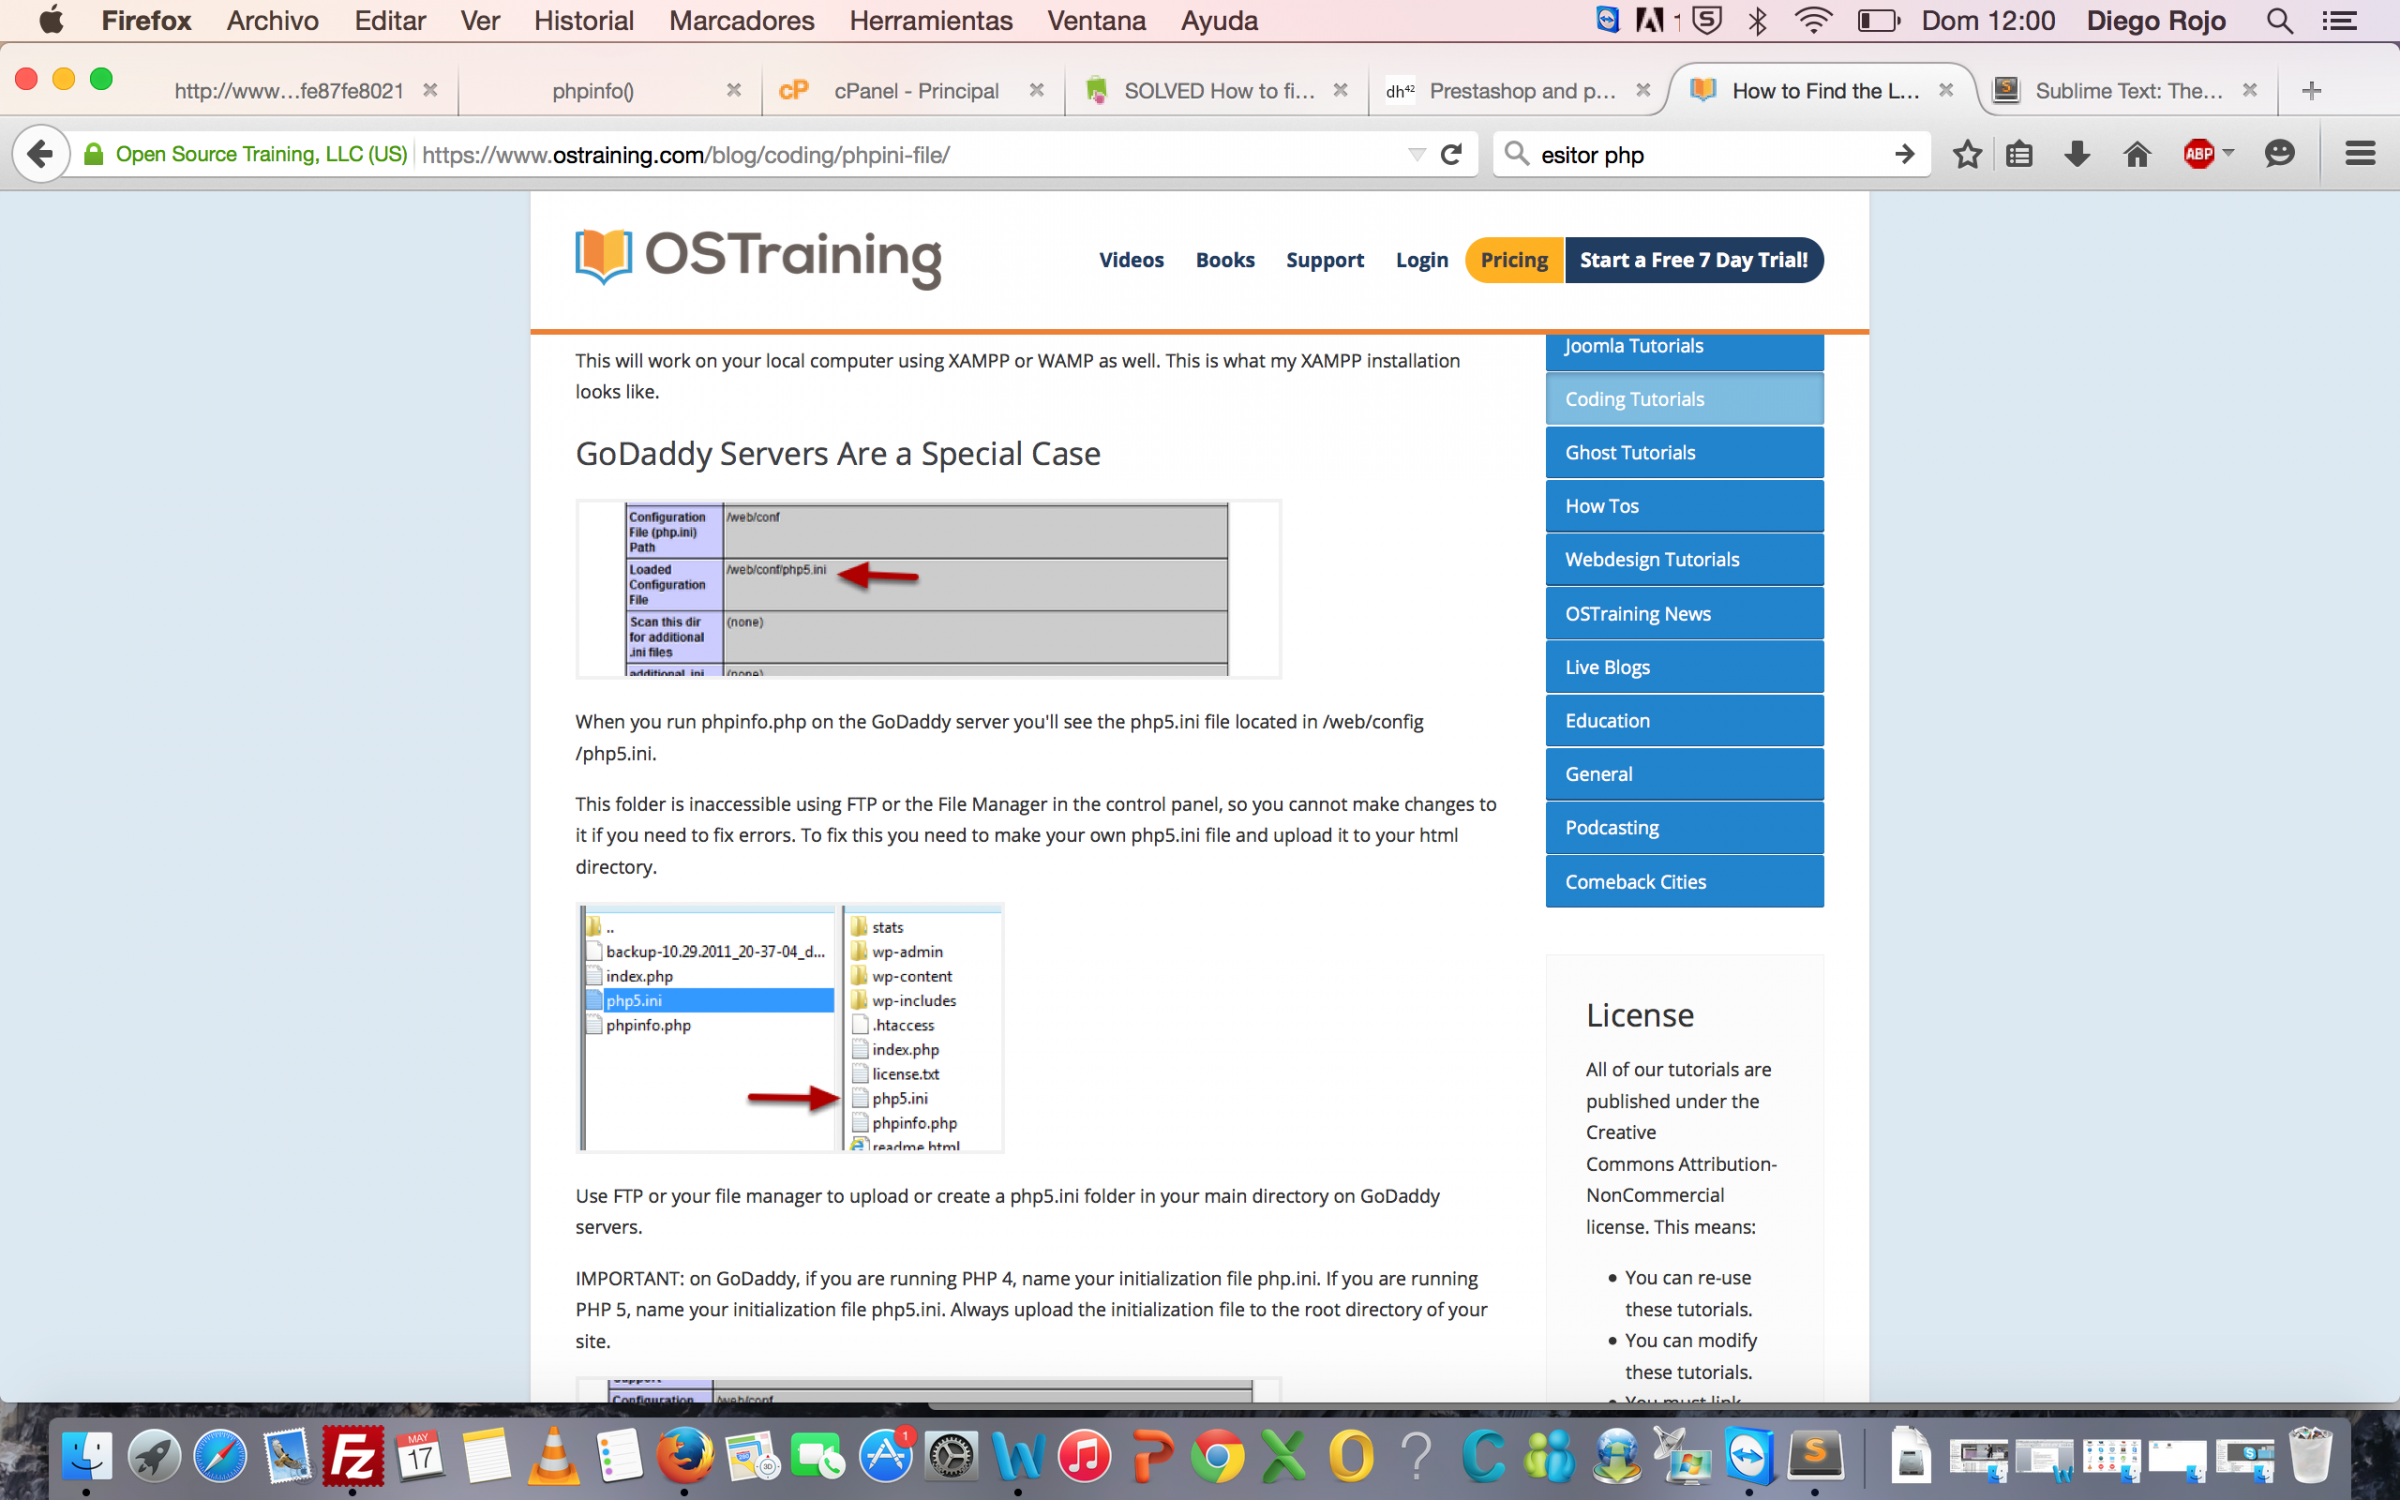Switch to the phpinfo() tab
The height and width of the screenshot is (1500, 2400).
pyautogui.click(x=593, y=91)
